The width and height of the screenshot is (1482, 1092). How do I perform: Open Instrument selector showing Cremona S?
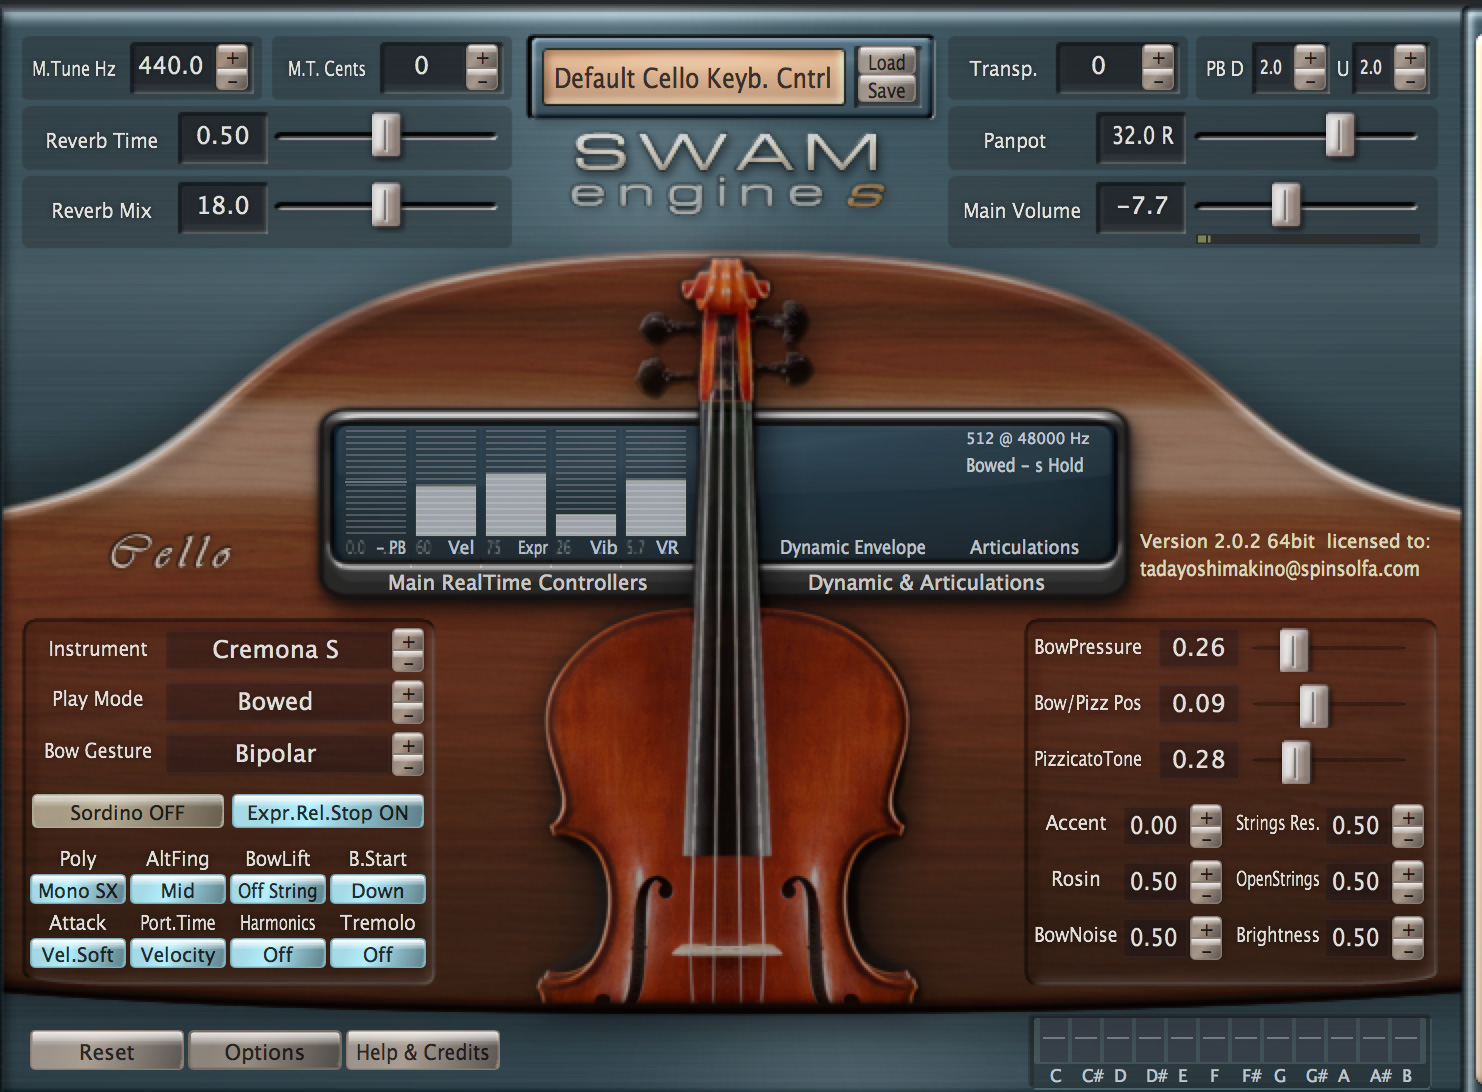click(277, 650)
